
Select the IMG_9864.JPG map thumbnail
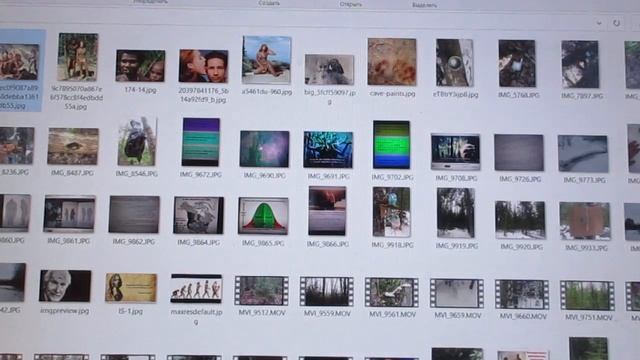click(198, 216)
